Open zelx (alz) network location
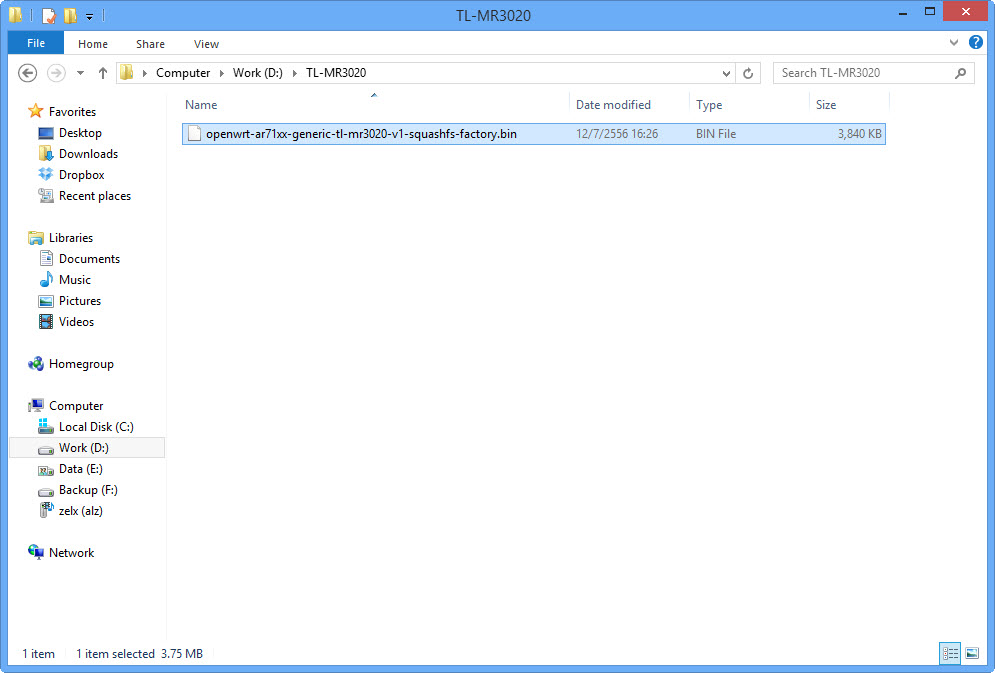This screenshot has height=673, width=995. (x=81, y=511)
